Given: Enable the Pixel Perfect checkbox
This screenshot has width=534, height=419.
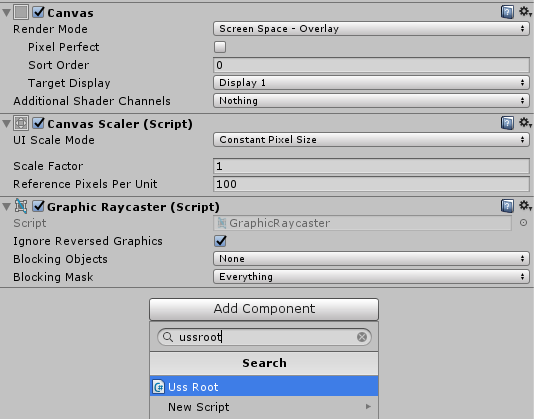Looking at the screenshot, I should click(x=220, y=47).
